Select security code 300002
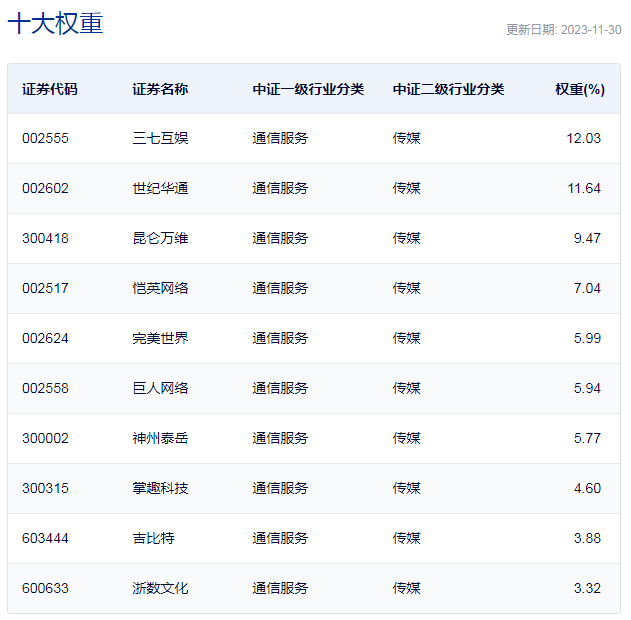 pos(45,438)
